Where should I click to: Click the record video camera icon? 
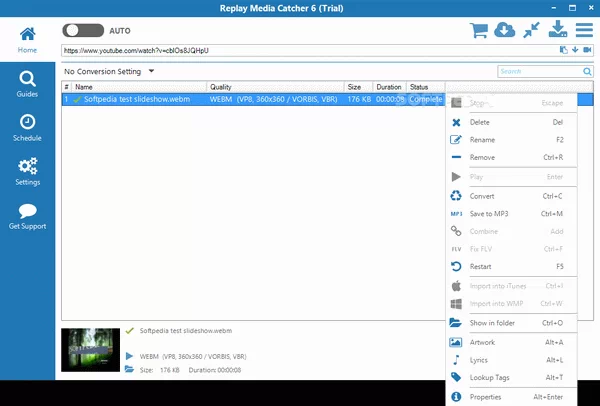tap(587, 49)
